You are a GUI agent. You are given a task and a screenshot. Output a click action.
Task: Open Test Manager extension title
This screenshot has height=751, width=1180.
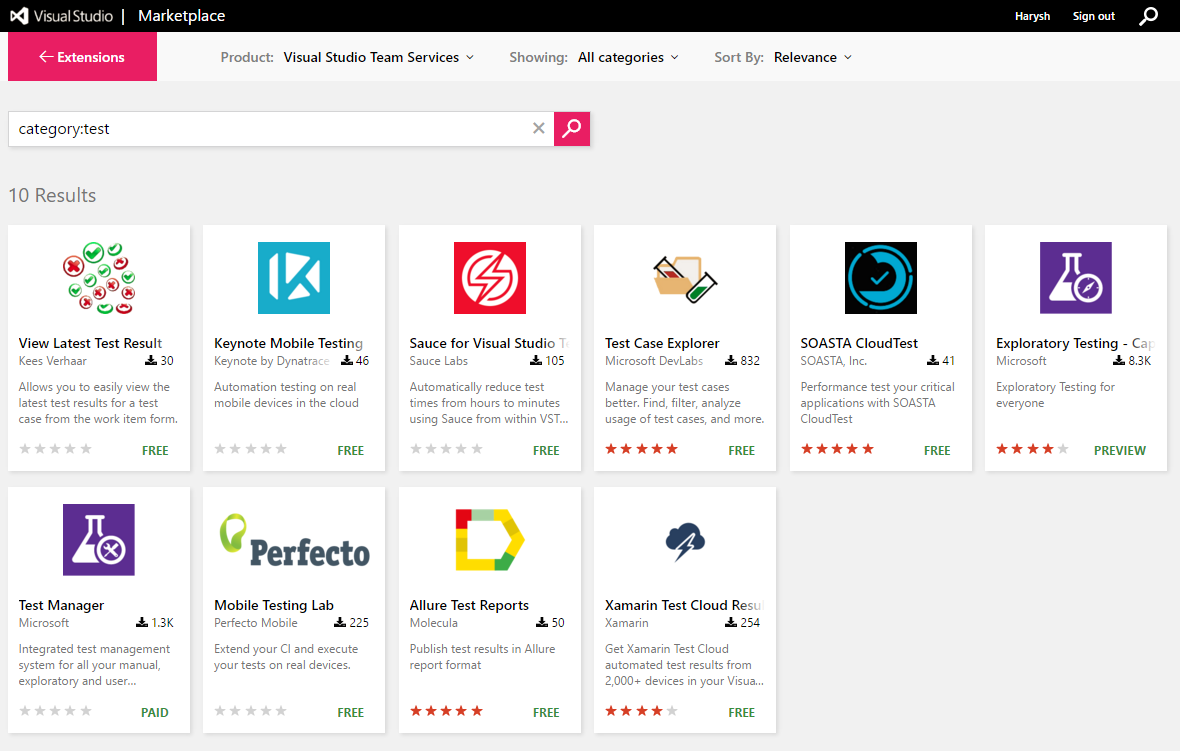pos(62,605)
